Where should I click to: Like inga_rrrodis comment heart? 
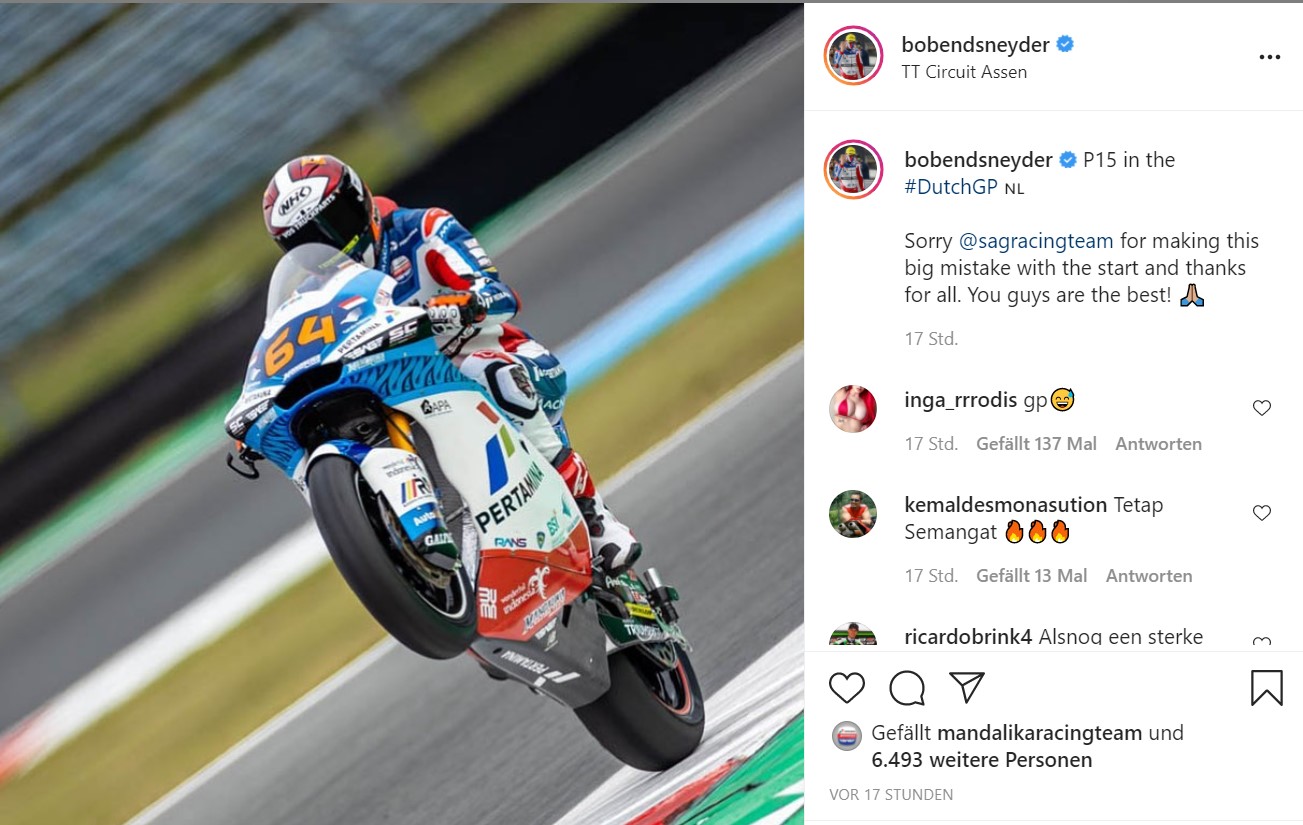[x=1262, y=408]
